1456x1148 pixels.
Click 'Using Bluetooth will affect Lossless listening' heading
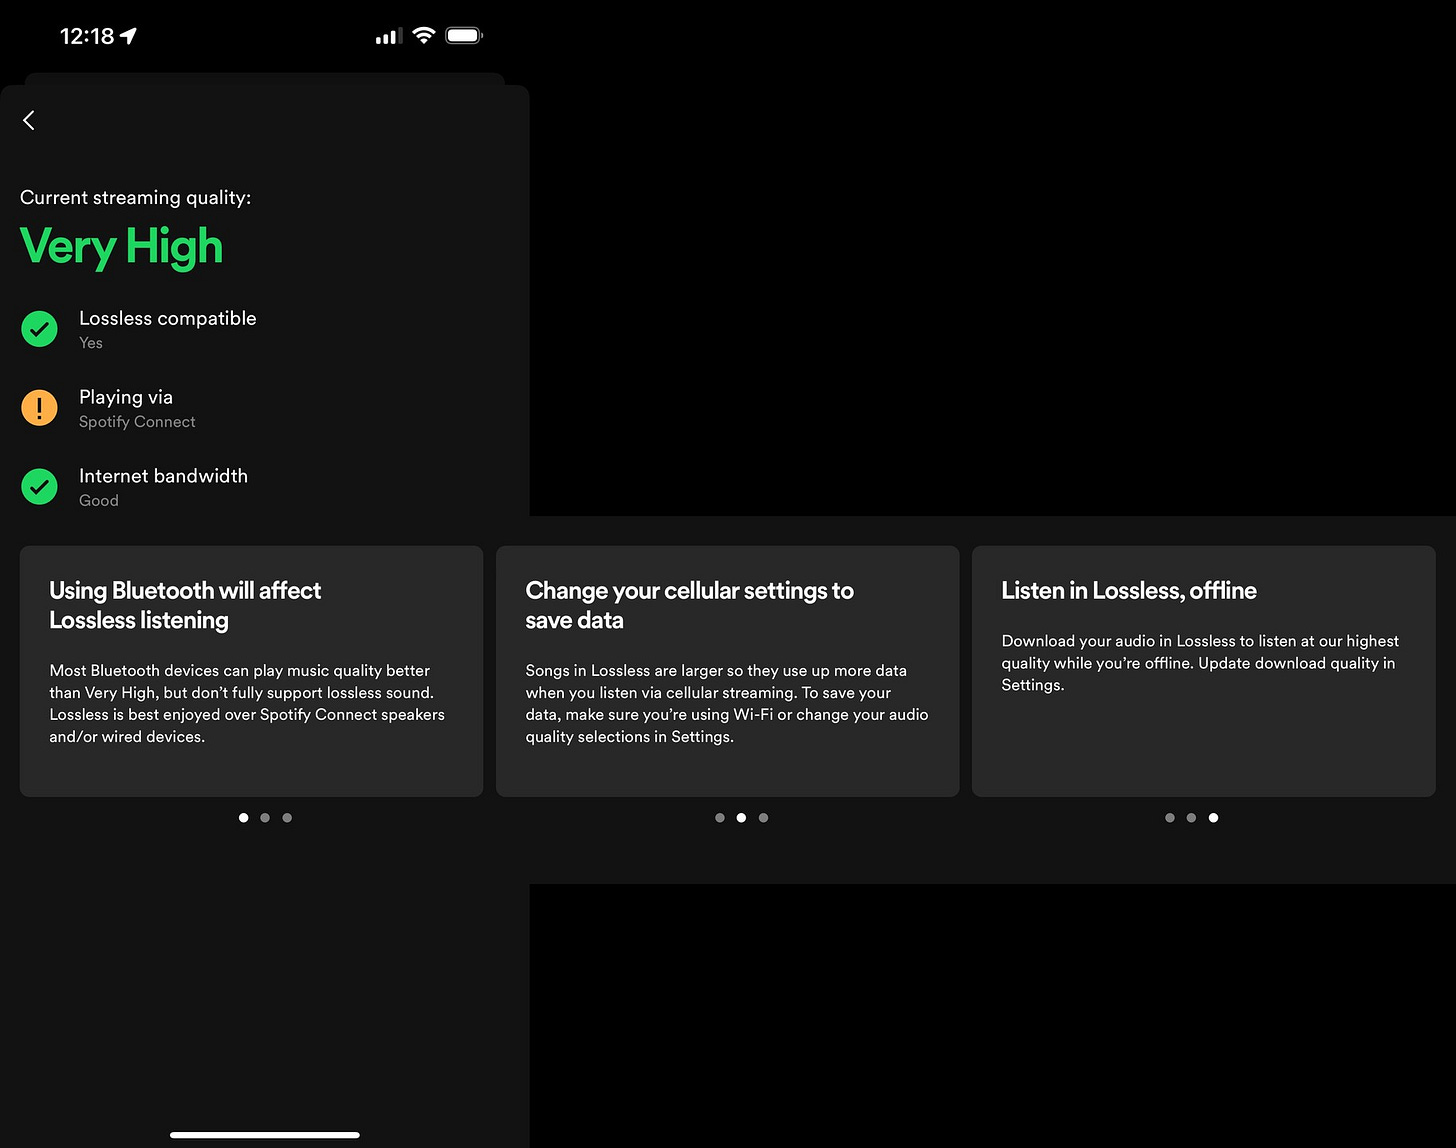[x=185, y=605]
